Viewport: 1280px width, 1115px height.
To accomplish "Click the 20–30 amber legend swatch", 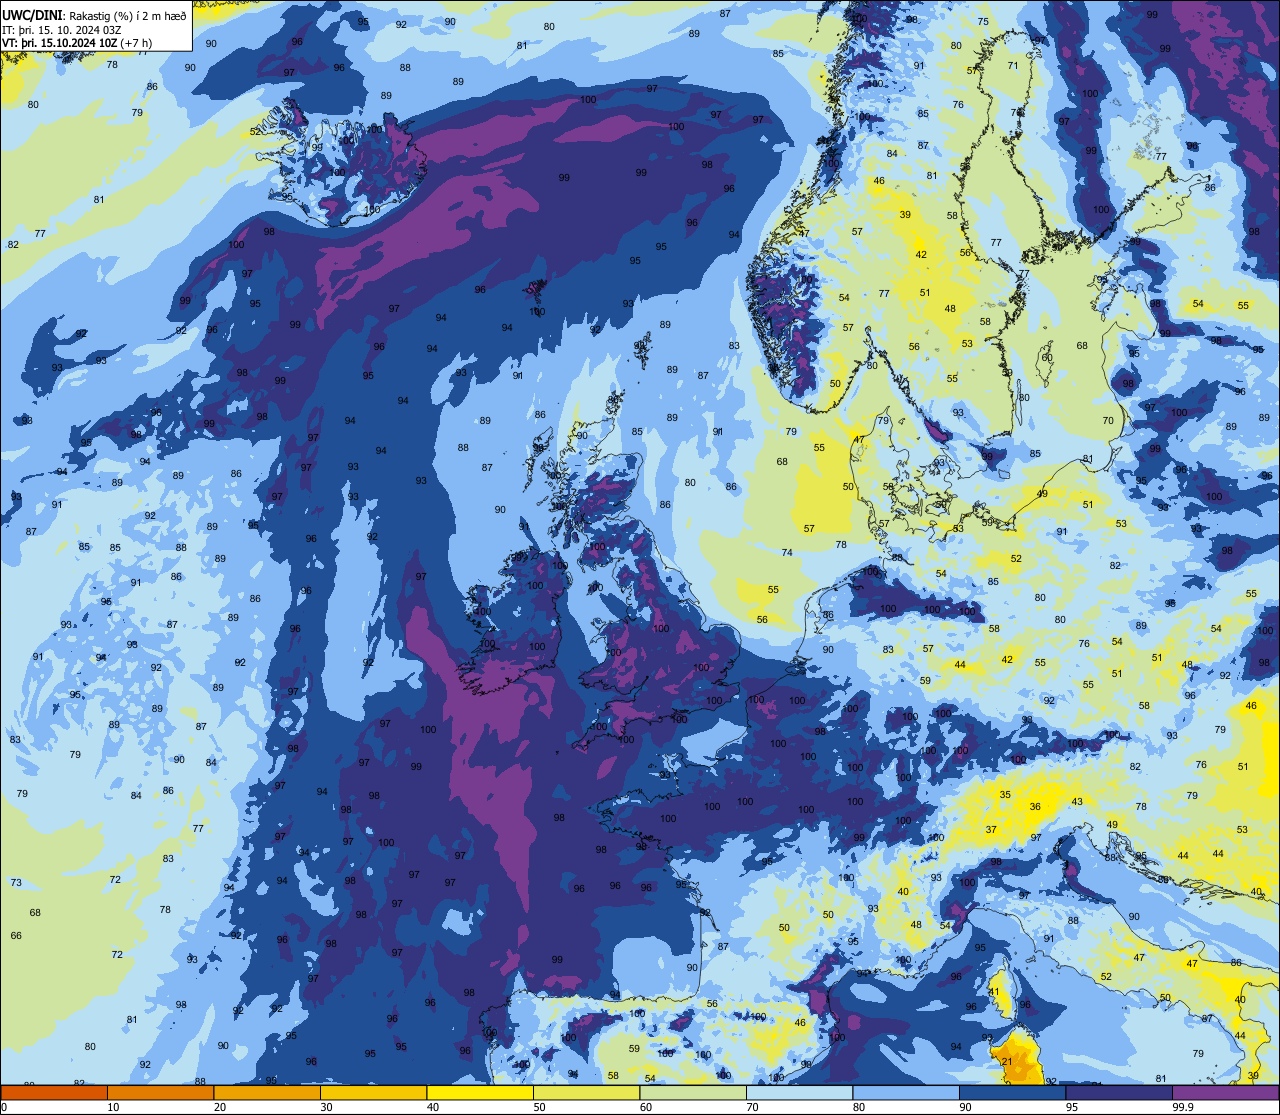I will (x=267, y=1093).
